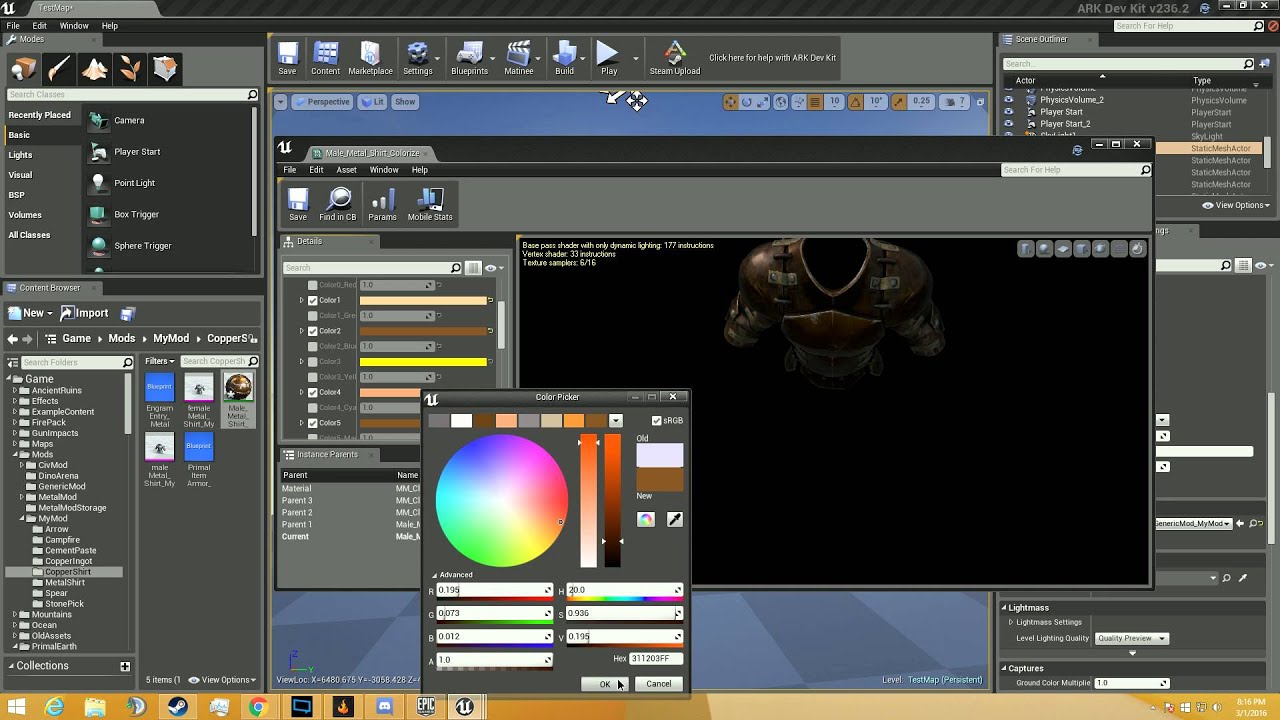Switch to the Instance Parents tab
Viewport: 1280px width, 720px height.
click(x=327, y=455)
